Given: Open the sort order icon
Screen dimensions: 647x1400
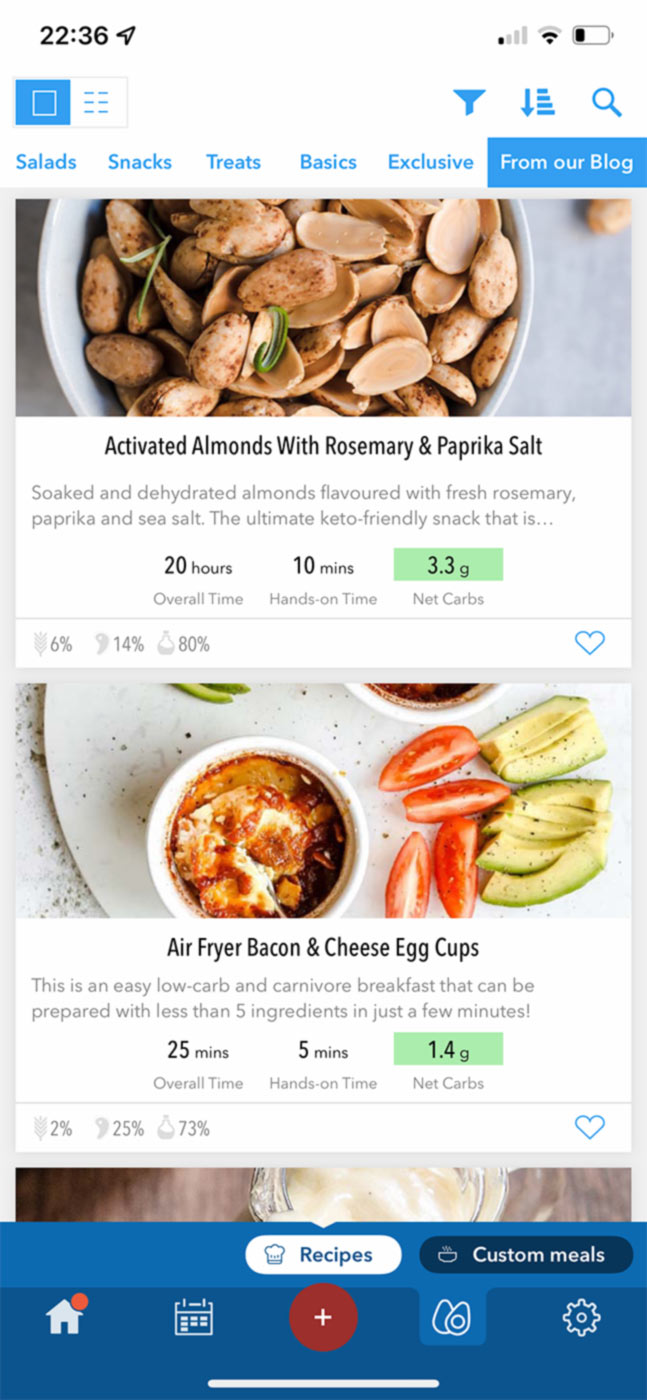Looking at the screenshot, I should (538, 102).
